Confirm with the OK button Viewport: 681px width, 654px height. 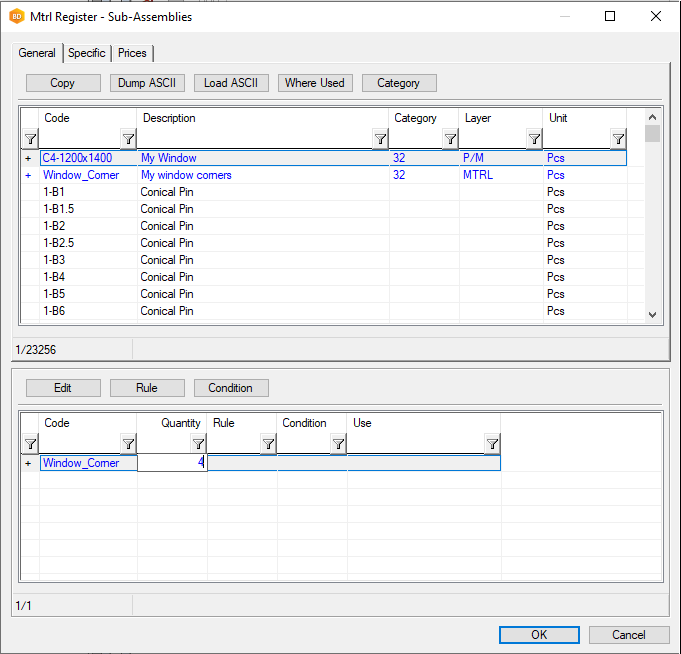[539, 635]
